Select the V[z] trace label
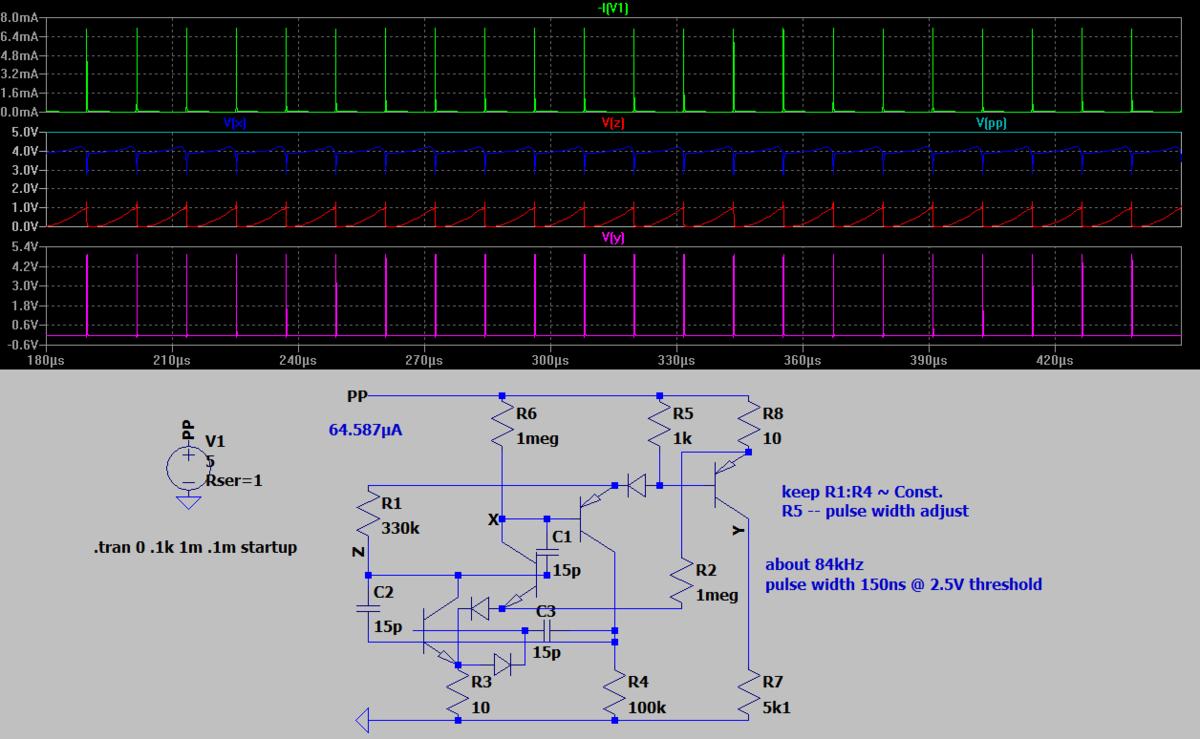Viewport: 1200px width, 739px height. coord(612,123)
